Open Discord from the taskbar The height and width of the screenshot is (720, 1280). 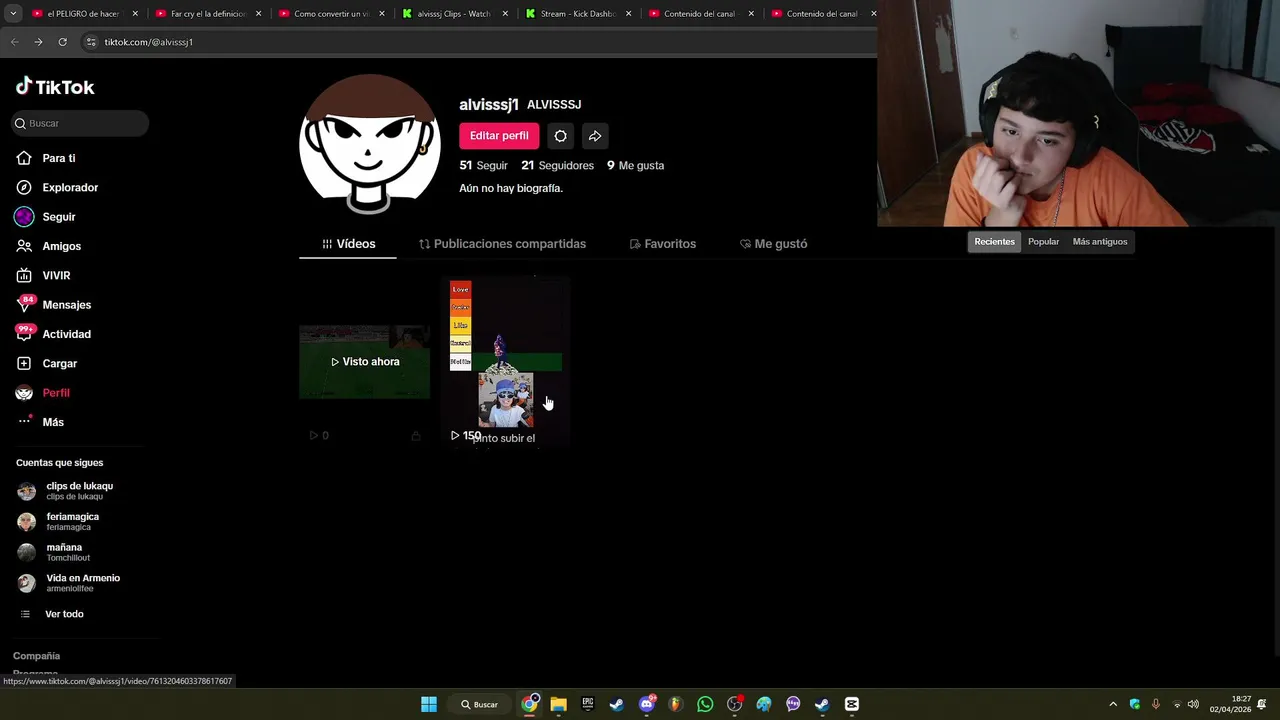pyautogui.click(x=647, y=704)
